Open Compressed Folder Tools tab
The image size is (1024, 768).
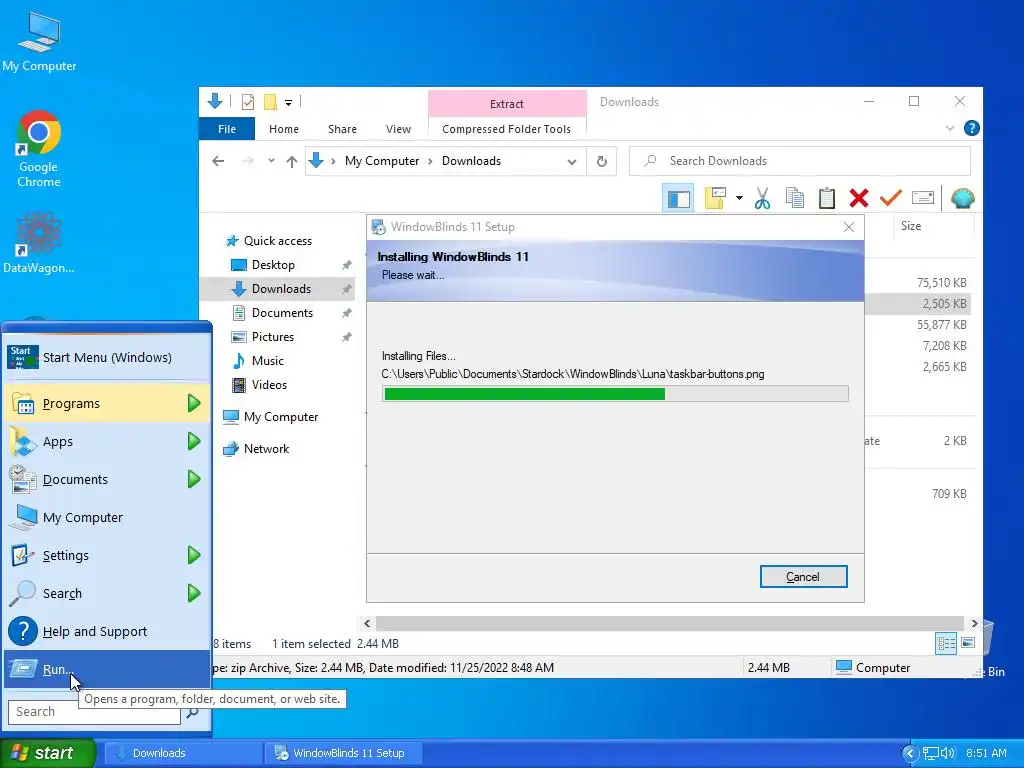coord(507,129)
